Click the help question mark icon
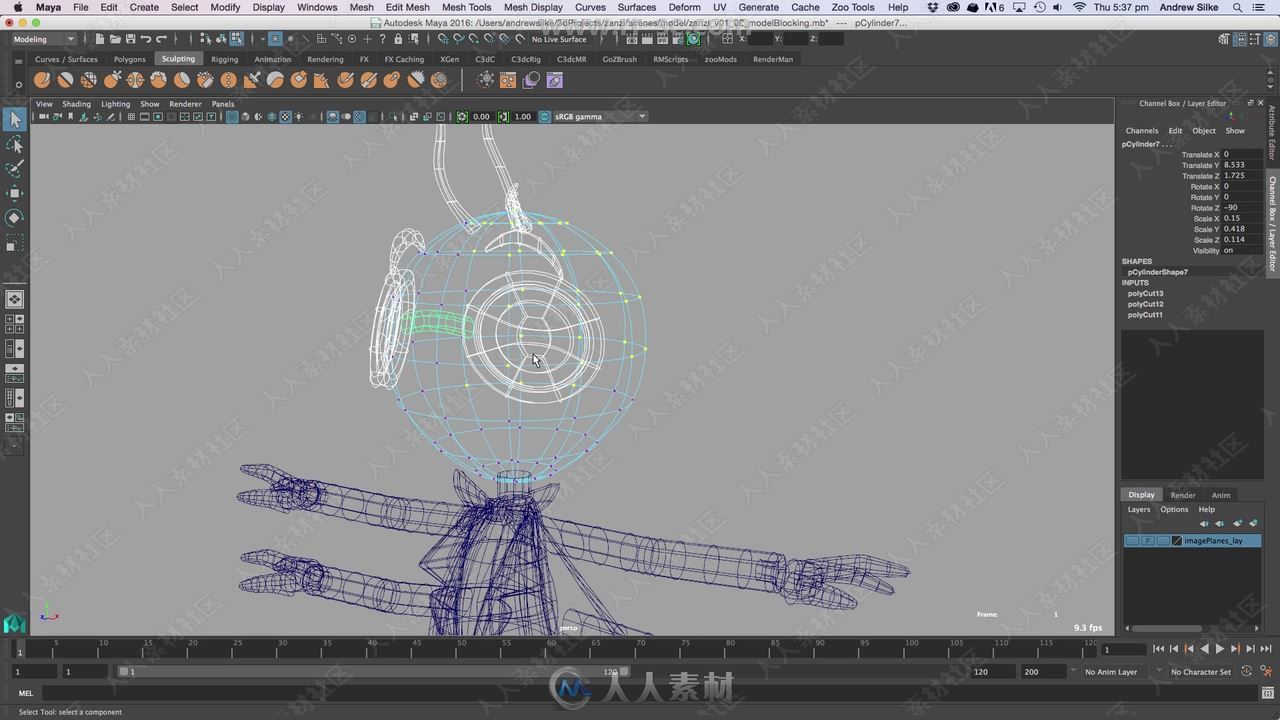Viewport: 1280px width, 720px height. click(382, 39)
